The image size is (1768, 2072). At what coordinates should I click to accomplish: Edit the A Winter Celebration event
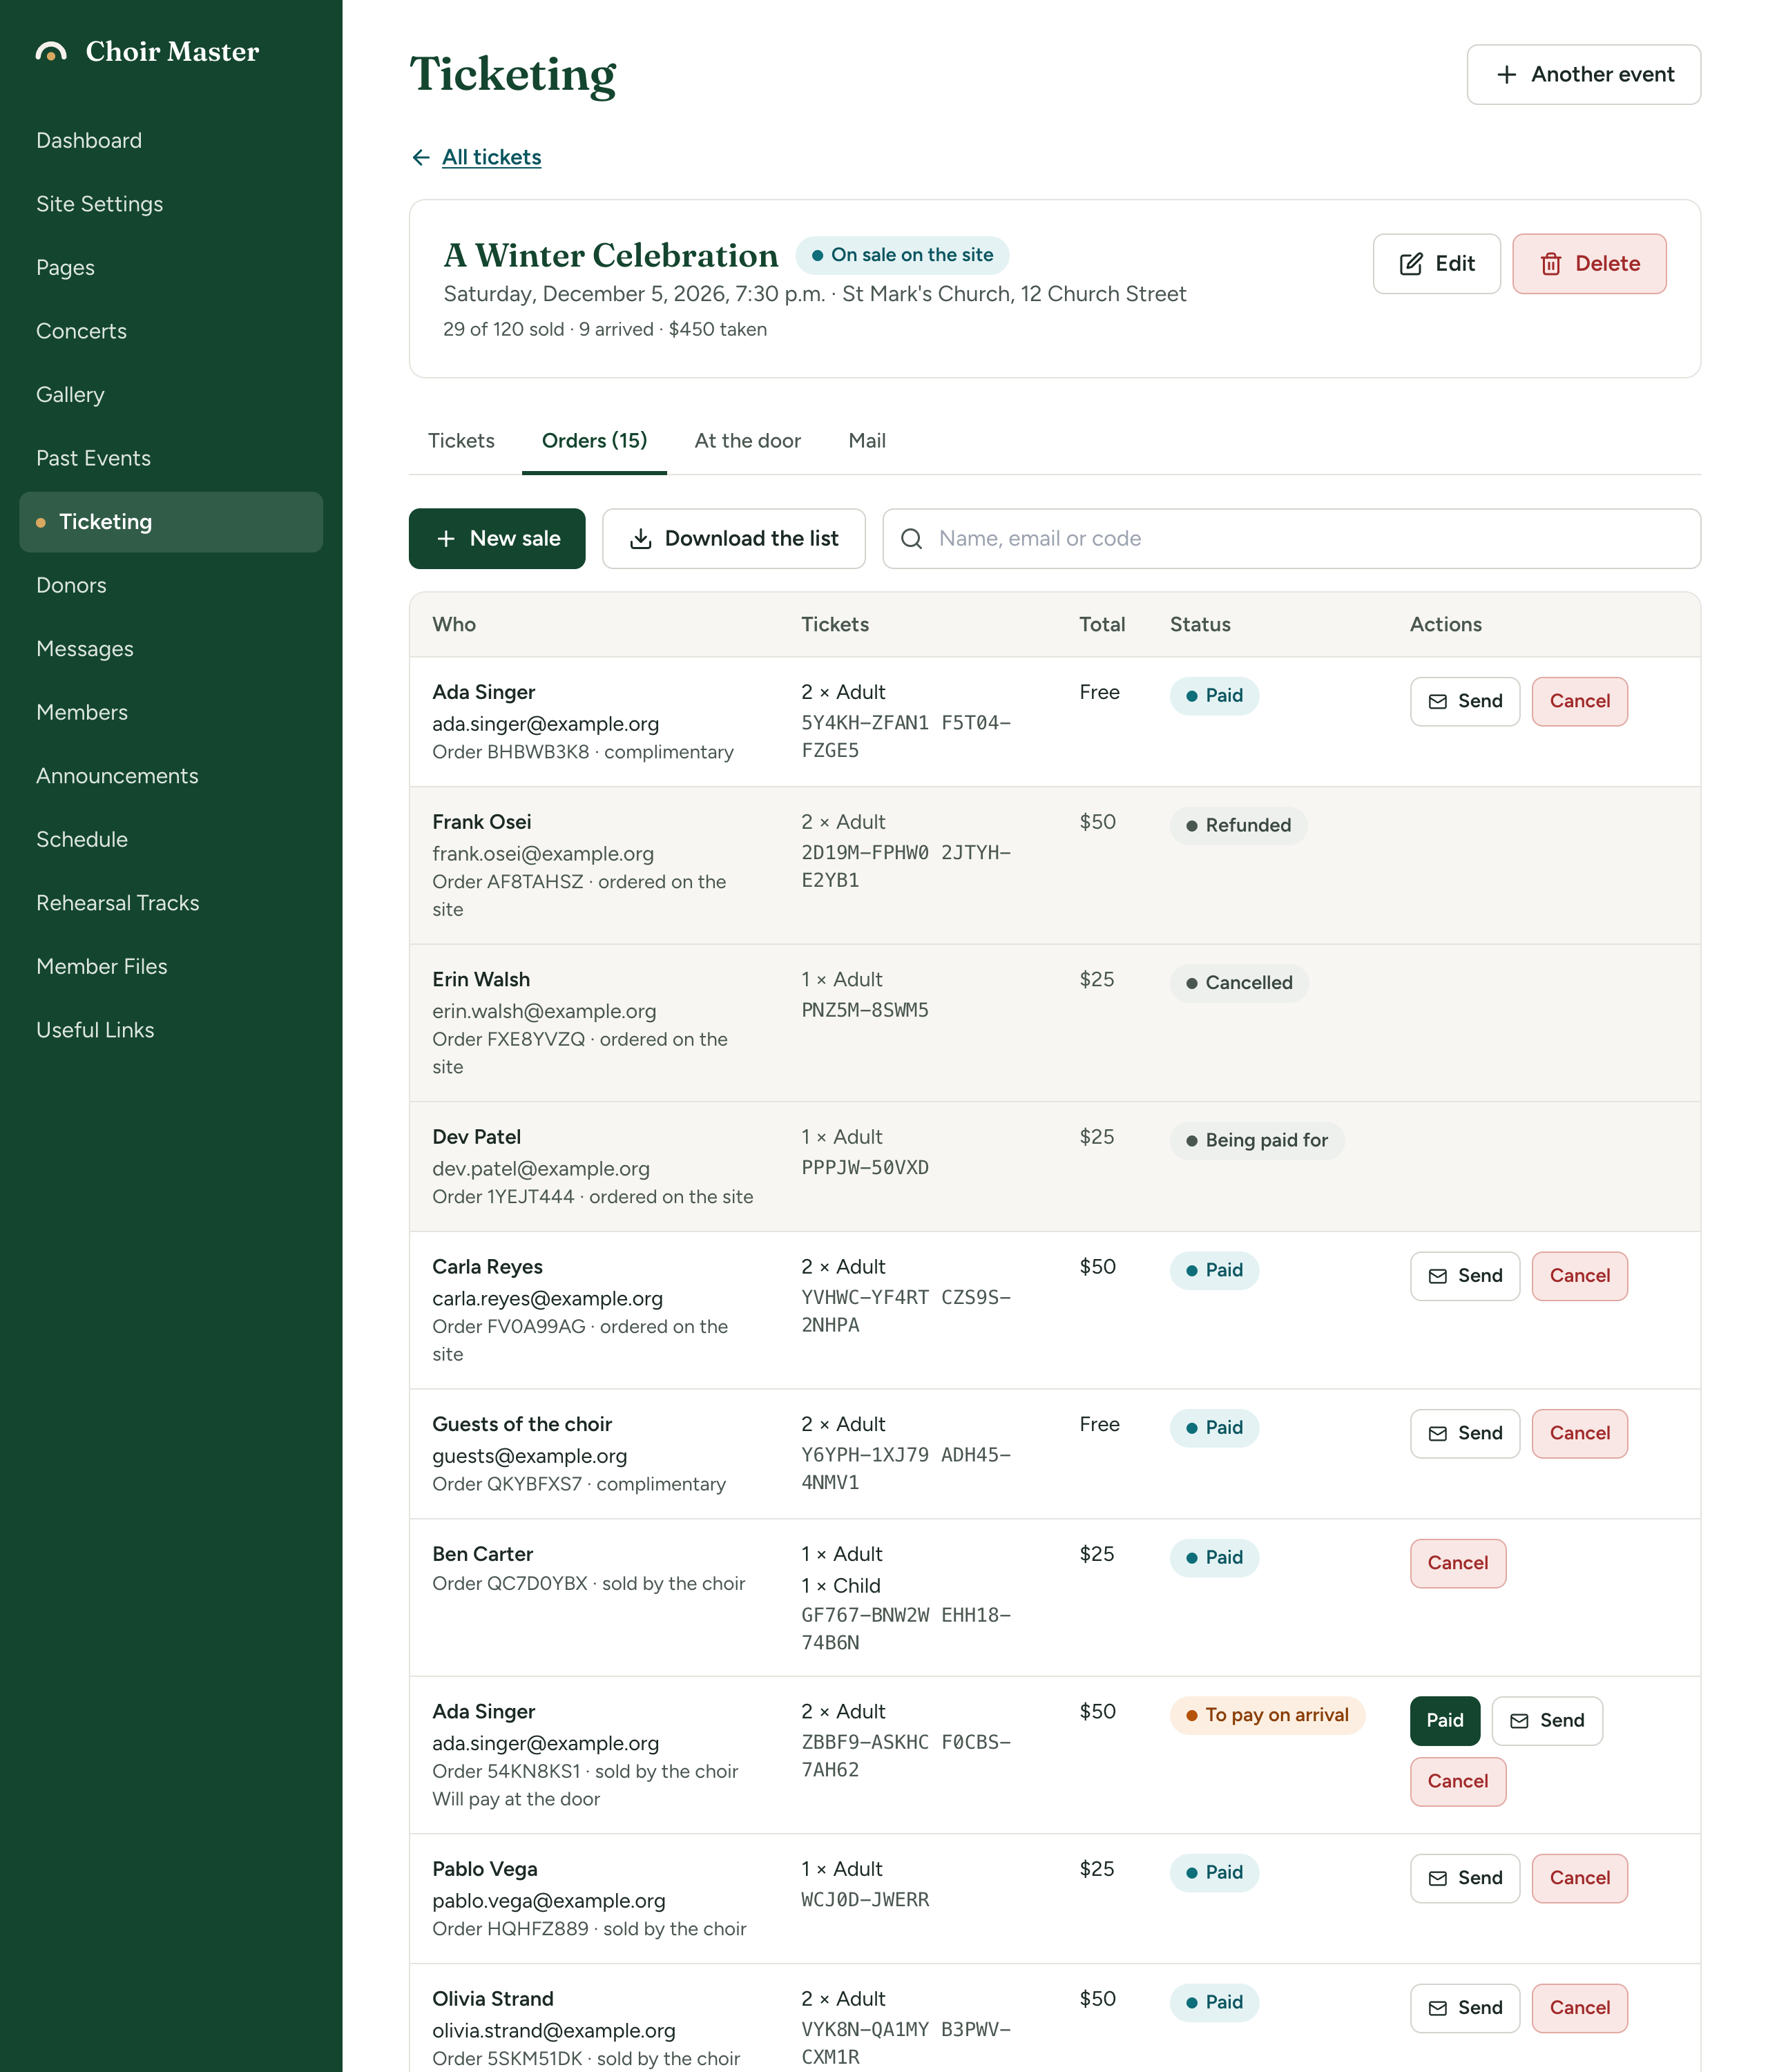click(x=1436, y=264)
